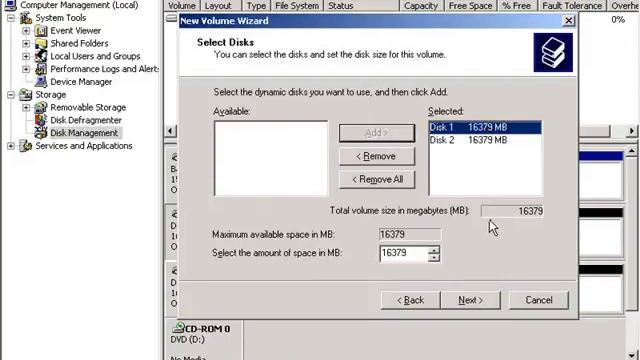The width and height of the screenshot is (640, 360).
Task: Open the Device Manager icon
Action: click(41, 82)
